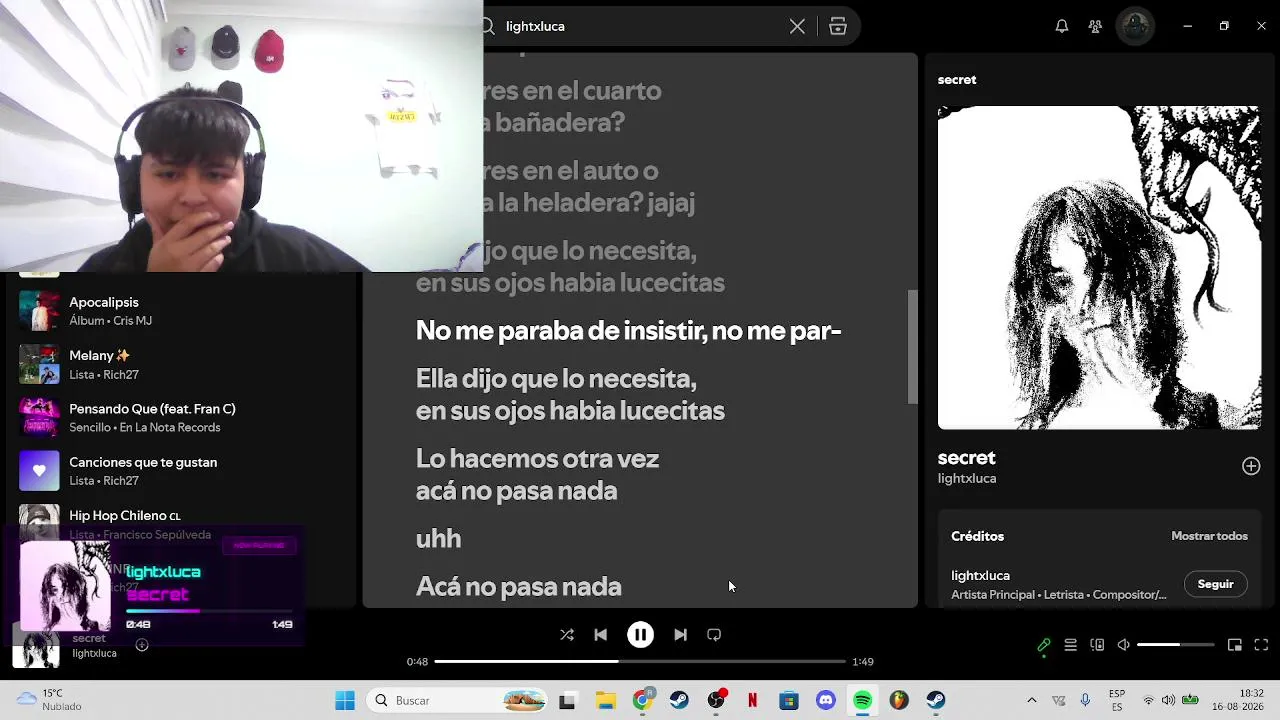Click the lyrics panel scrollbar

pos(912,347)
